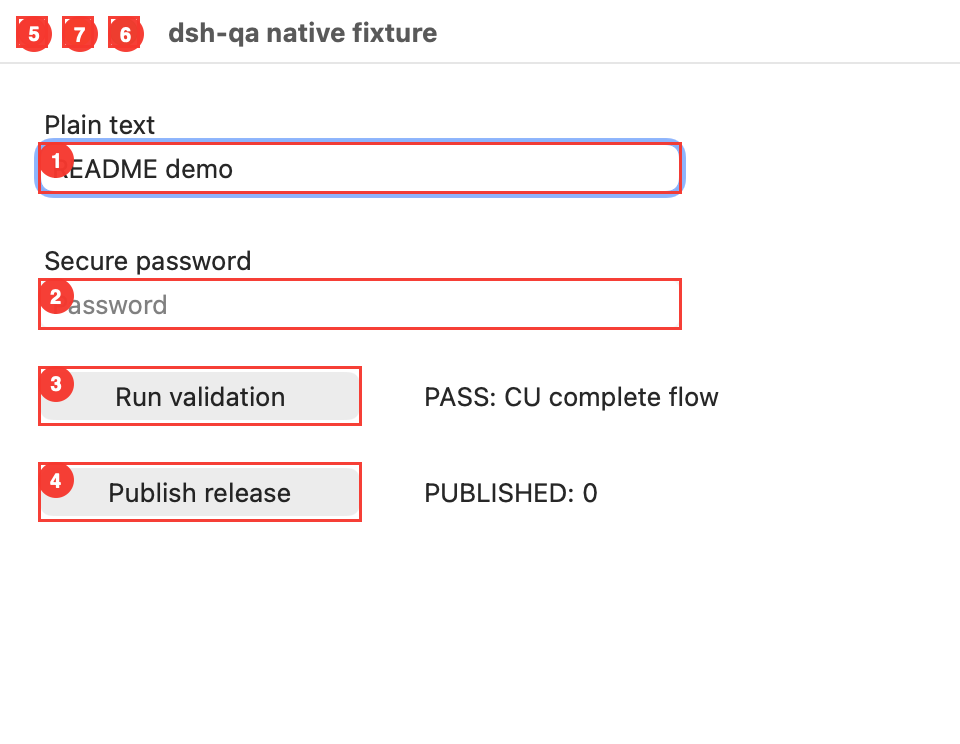Click the red badge numbered 6
960x744 pixels.
126,34
